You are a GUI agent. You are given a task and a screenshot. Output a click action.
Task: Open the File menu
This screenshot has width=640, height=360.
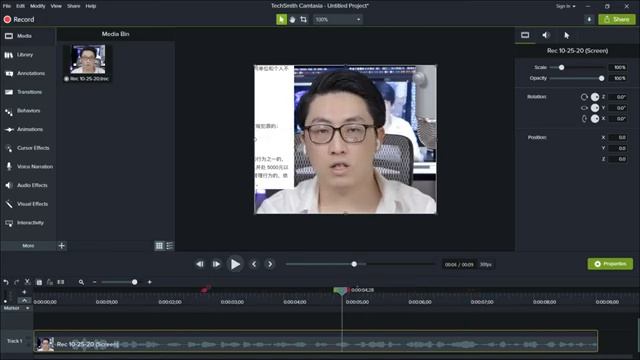7,6
